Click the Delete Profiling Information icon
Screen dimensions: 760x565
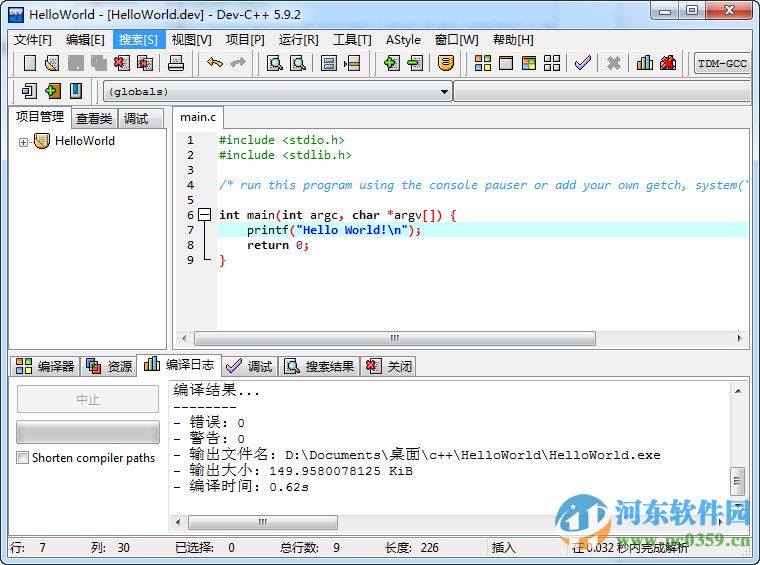click(668, 63)
